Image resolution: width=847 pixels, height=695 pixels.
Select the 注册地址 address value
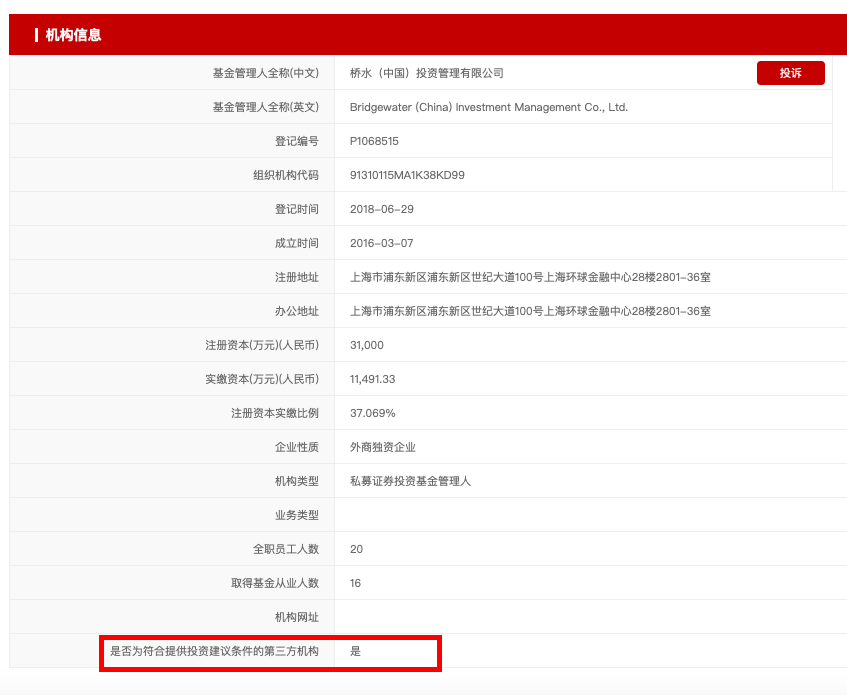click(530, 277)
